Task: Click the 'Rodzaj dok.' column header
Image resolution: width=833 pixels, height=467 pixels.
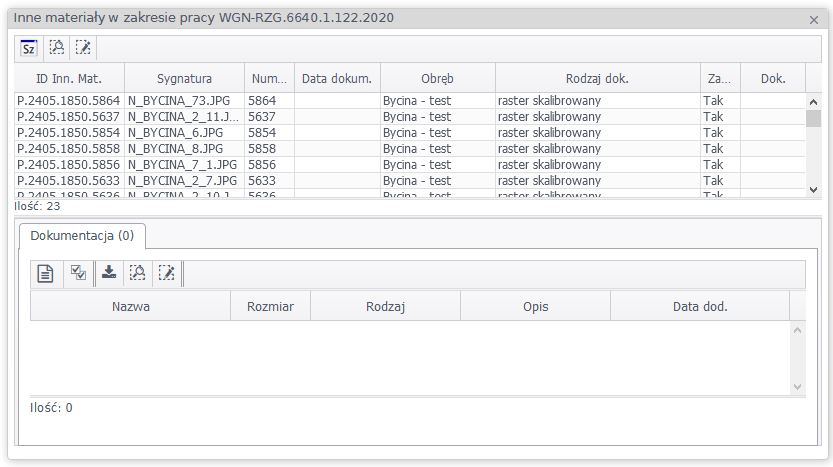Action: (596, 78)
